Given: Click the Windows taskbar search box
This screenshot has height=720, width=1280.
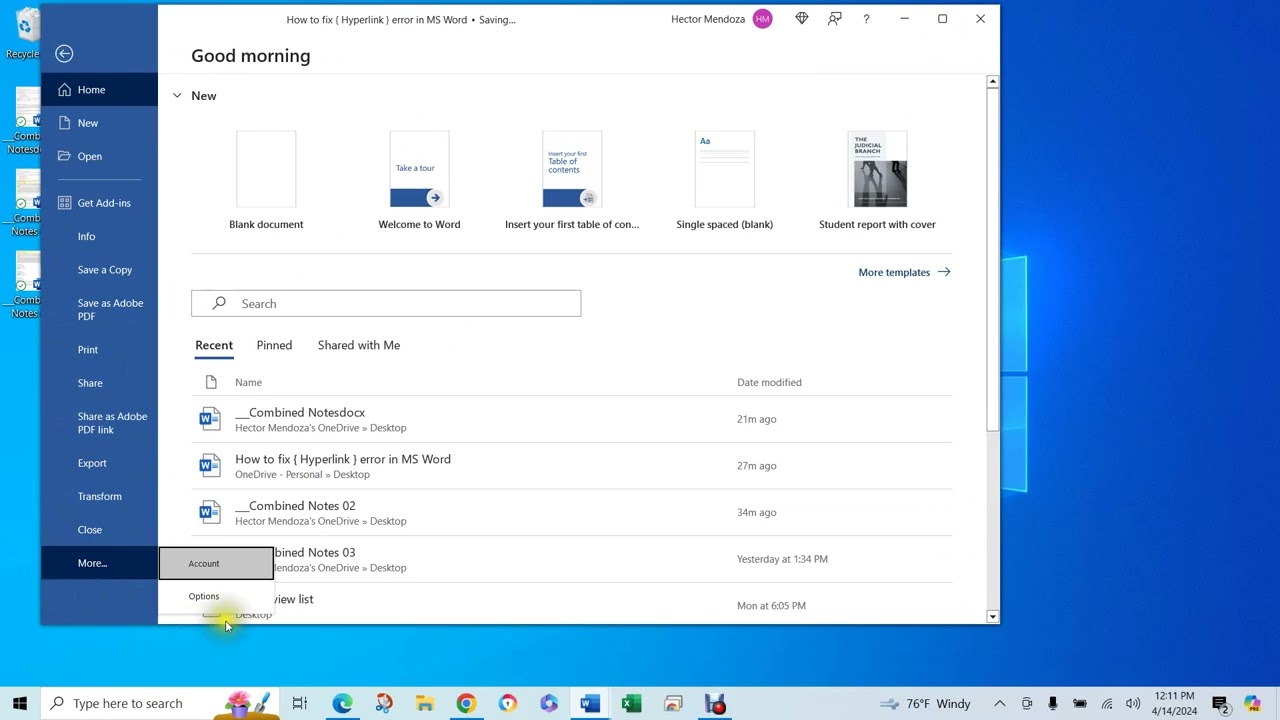Looking at the screenshot, I should coord(158,703).
